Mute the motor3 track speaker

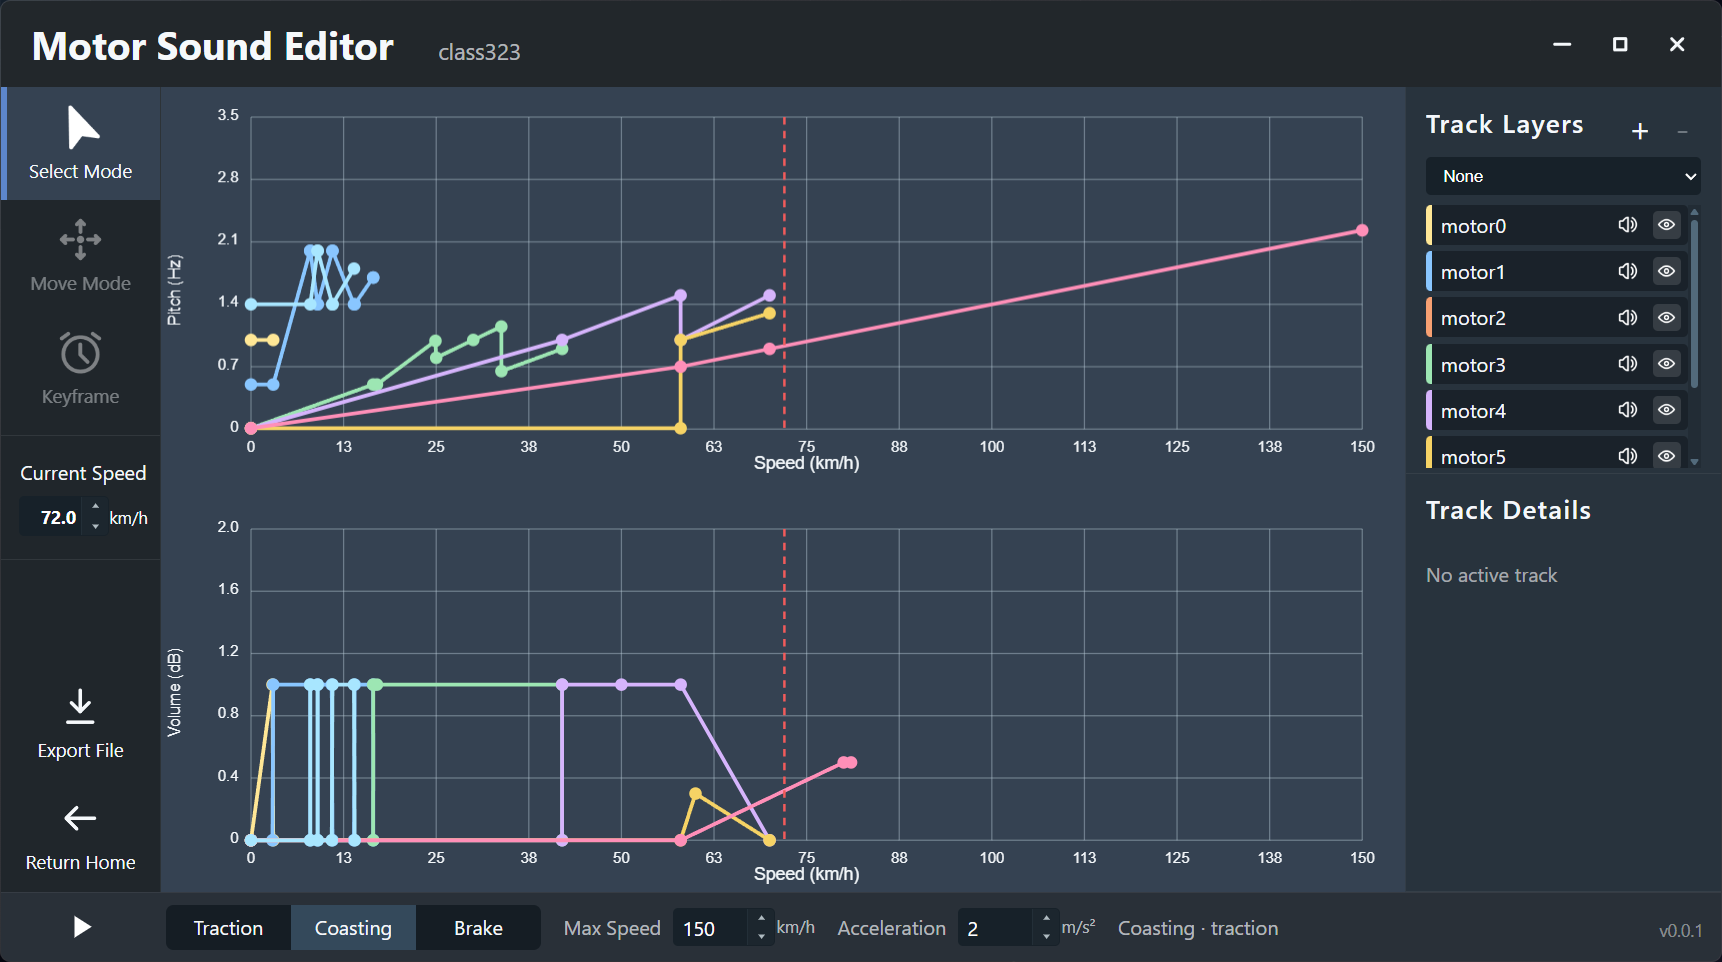click(x=1627, y=364)
